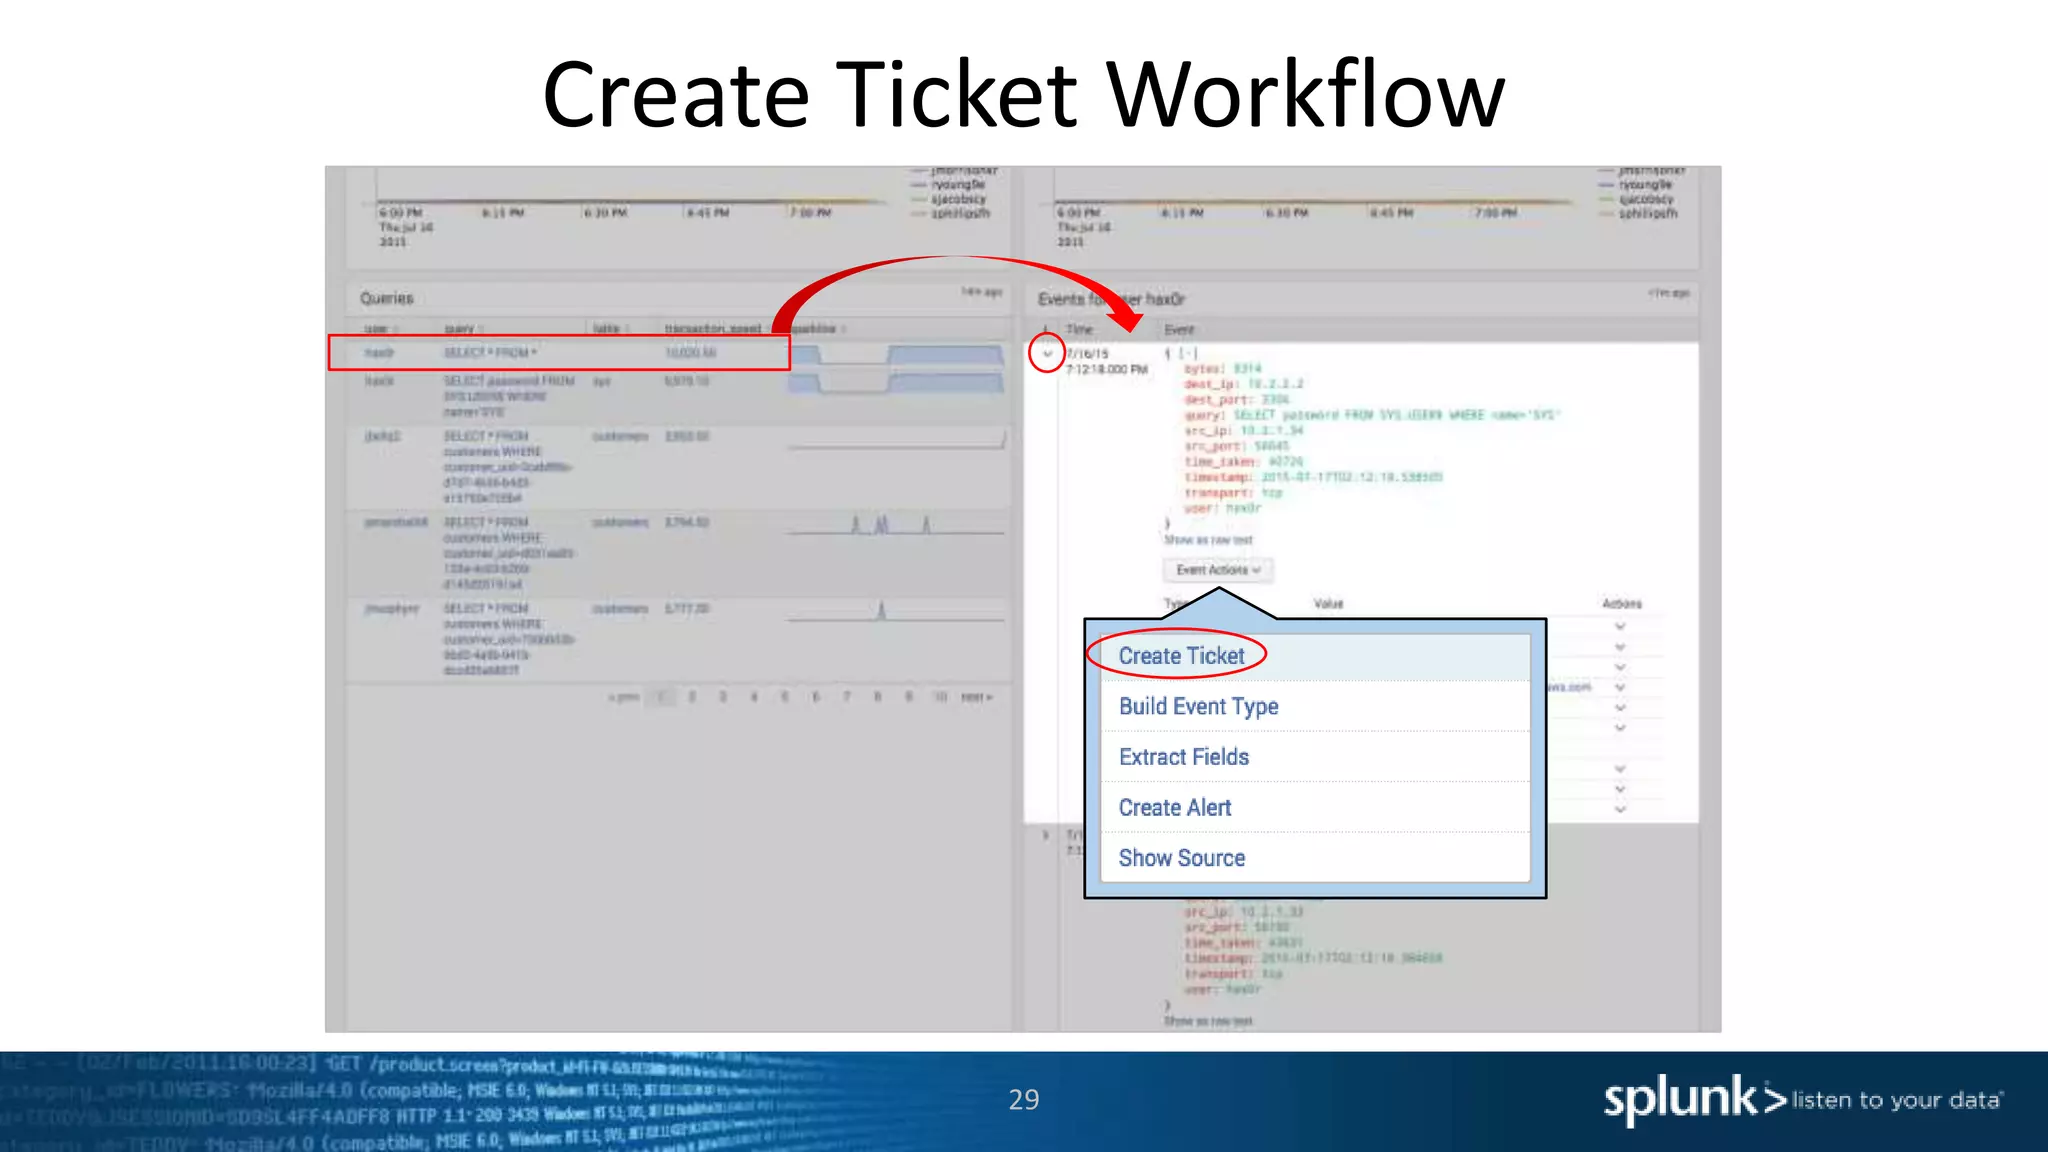Click the Queries panel title
This screenshot has width=2048, height=1152.
(x=386, y=298)
